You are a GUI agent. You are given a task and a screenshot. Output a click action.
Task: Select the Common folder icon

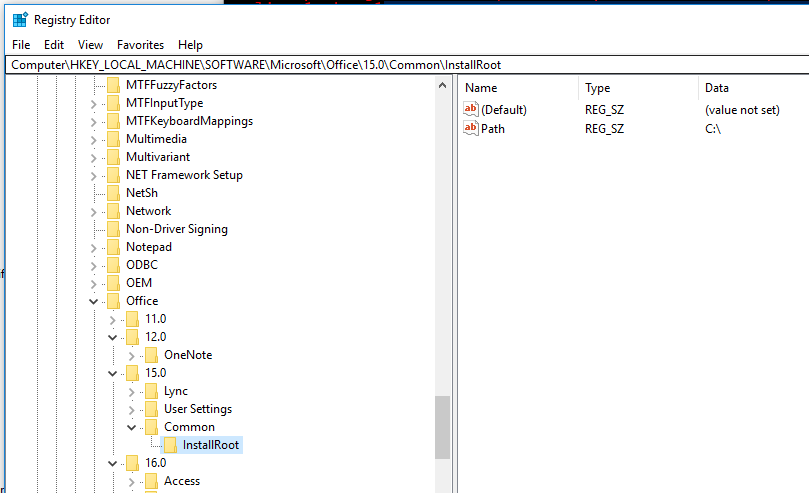(x=152, y=427)
